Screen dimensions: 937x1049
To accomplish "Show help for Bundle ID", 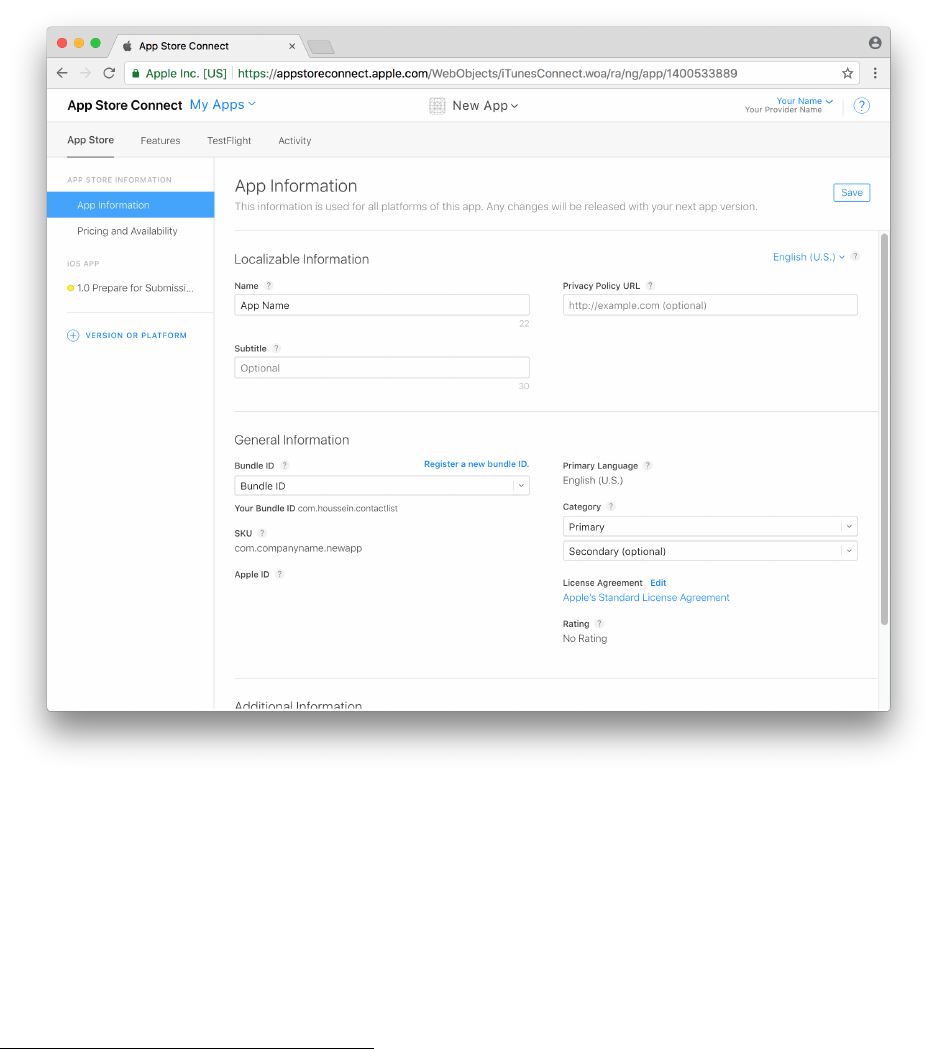I will point(284,466).
